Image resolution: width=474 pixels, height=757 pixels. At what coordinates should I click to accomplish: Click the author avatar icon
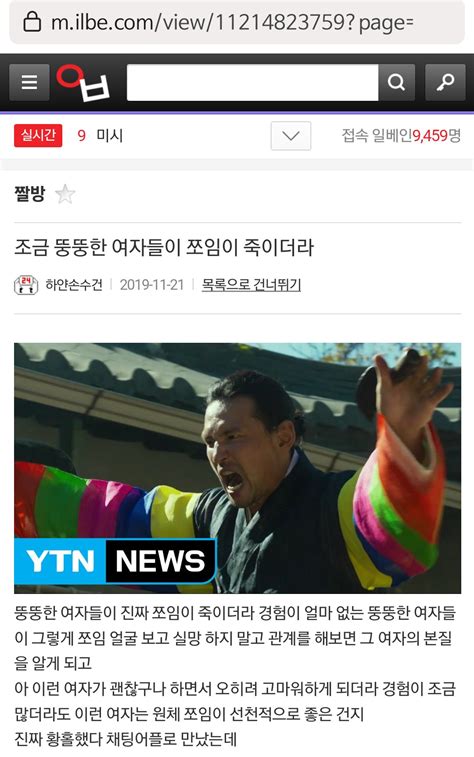point(26,285)
